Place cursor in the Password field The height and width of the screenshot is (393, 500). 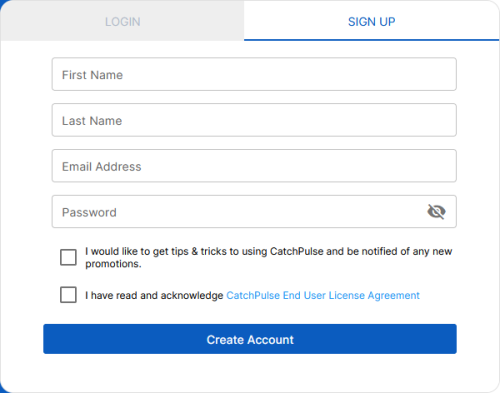click(254, 212)
